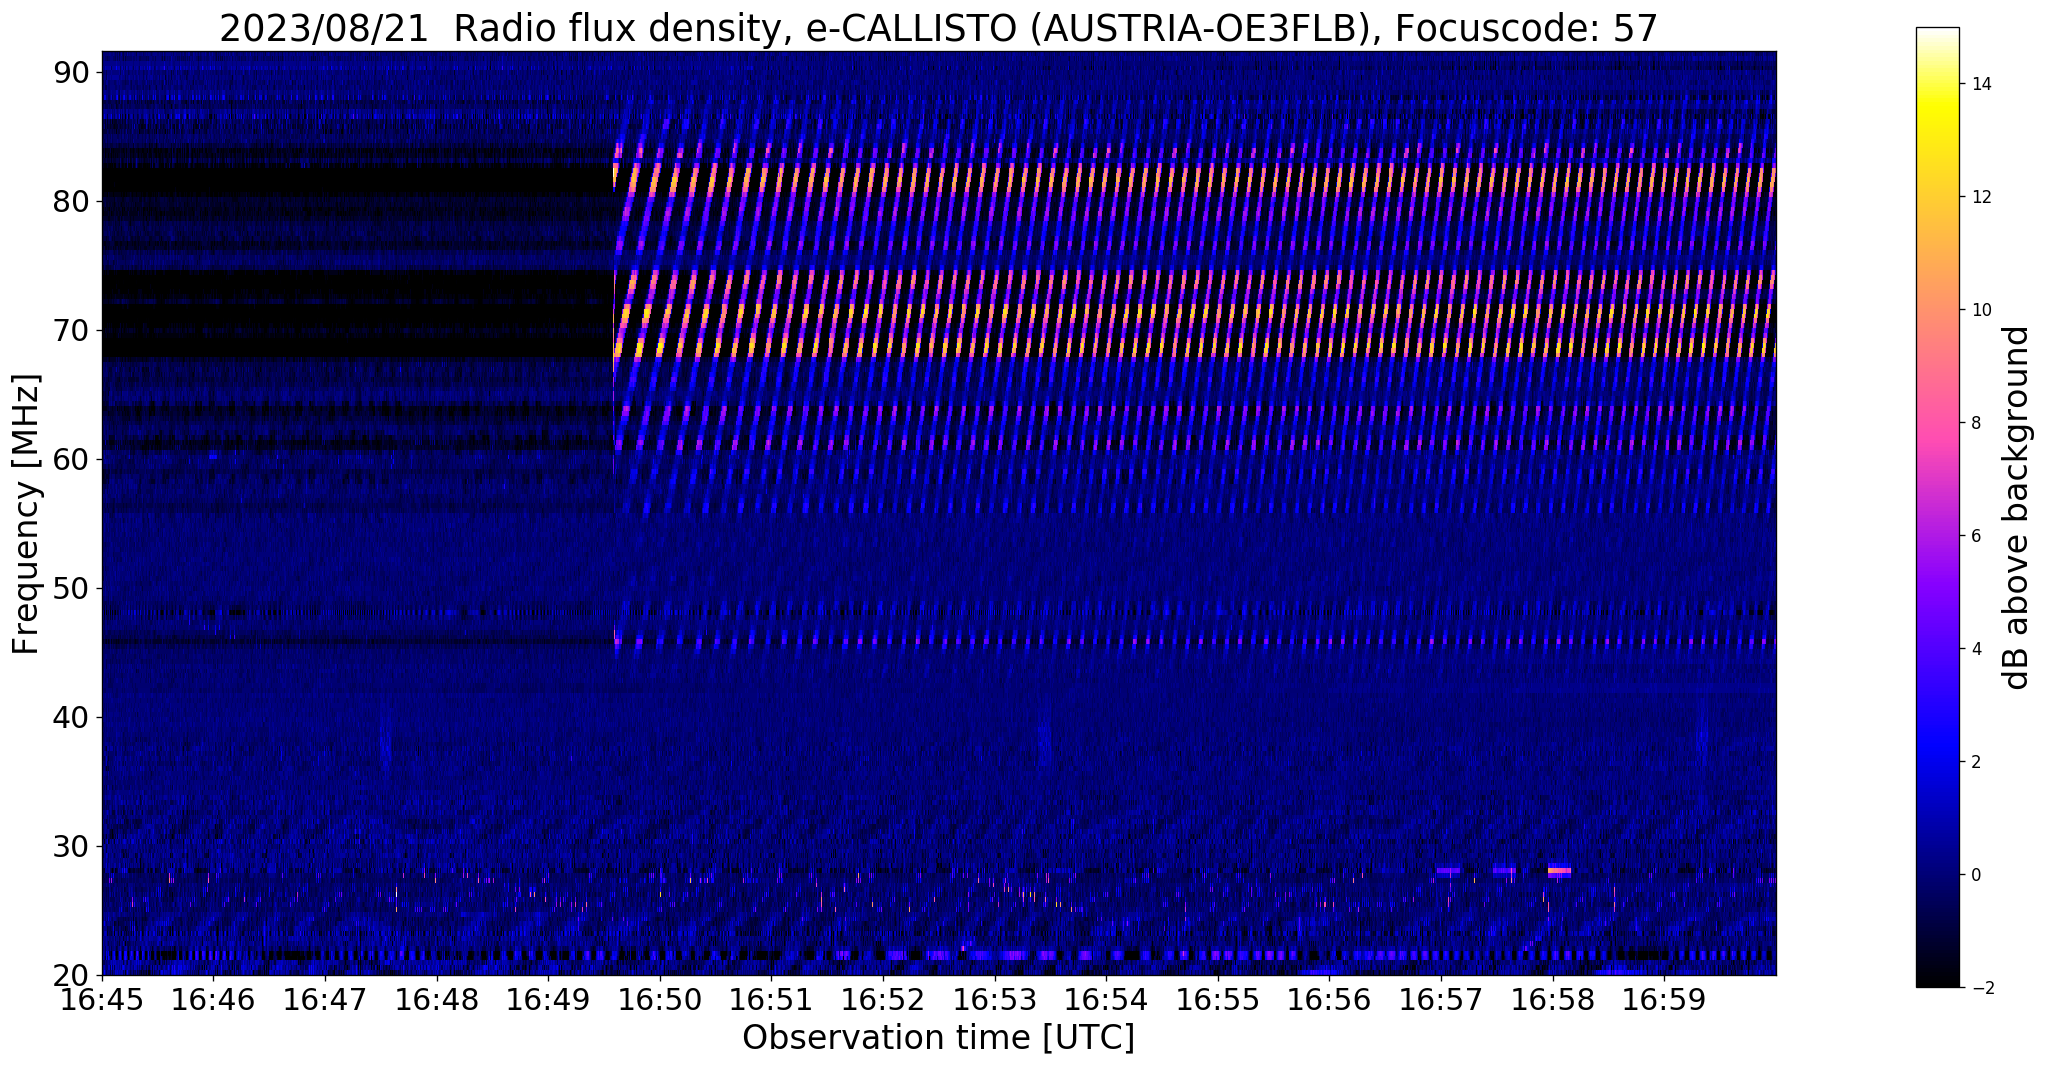Viewport: 2047px width, 1067px height.
Task: Click the 50 MHz frequency tick label
Action: [x=72, y=588]
